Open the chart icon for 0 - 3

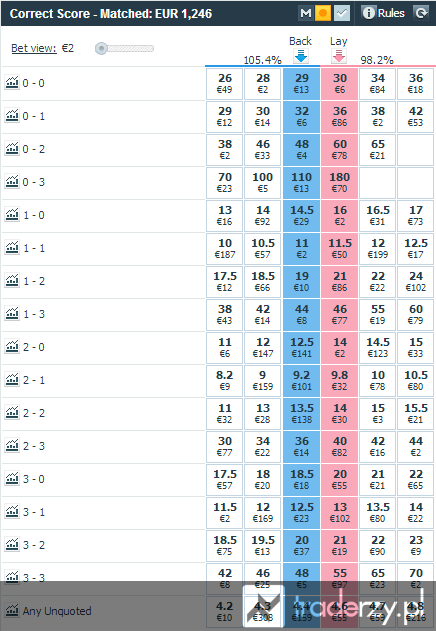12,181
